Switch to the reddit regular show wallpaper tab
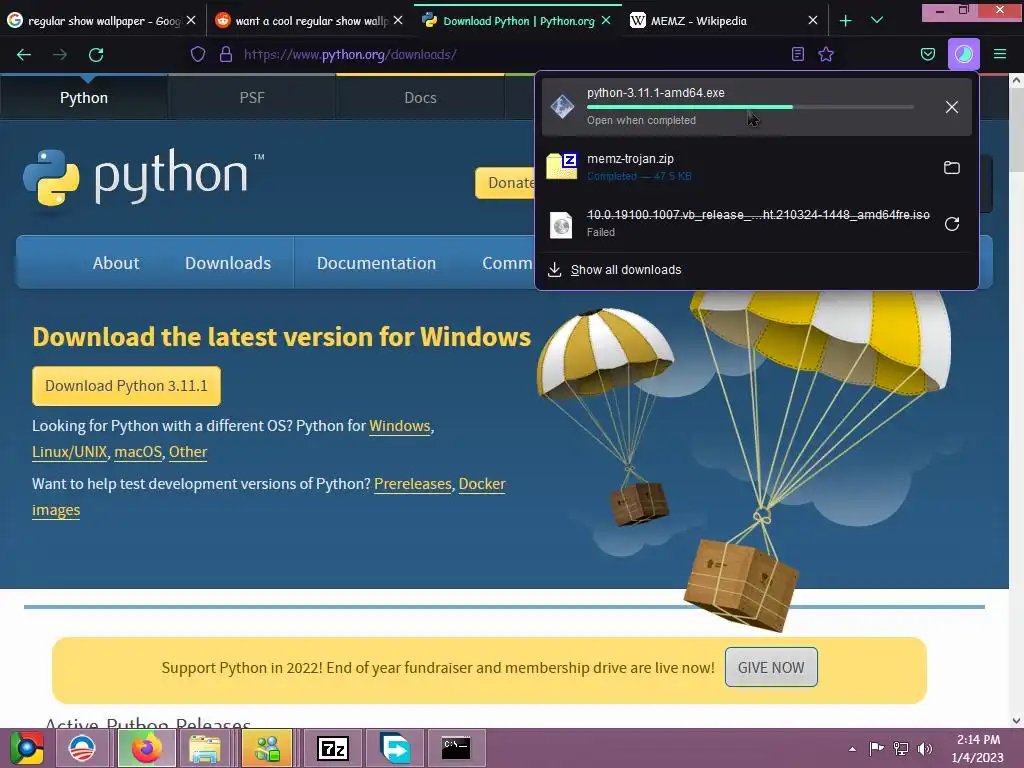Viewport: 1024px width, 768px height. pos(308,21)
